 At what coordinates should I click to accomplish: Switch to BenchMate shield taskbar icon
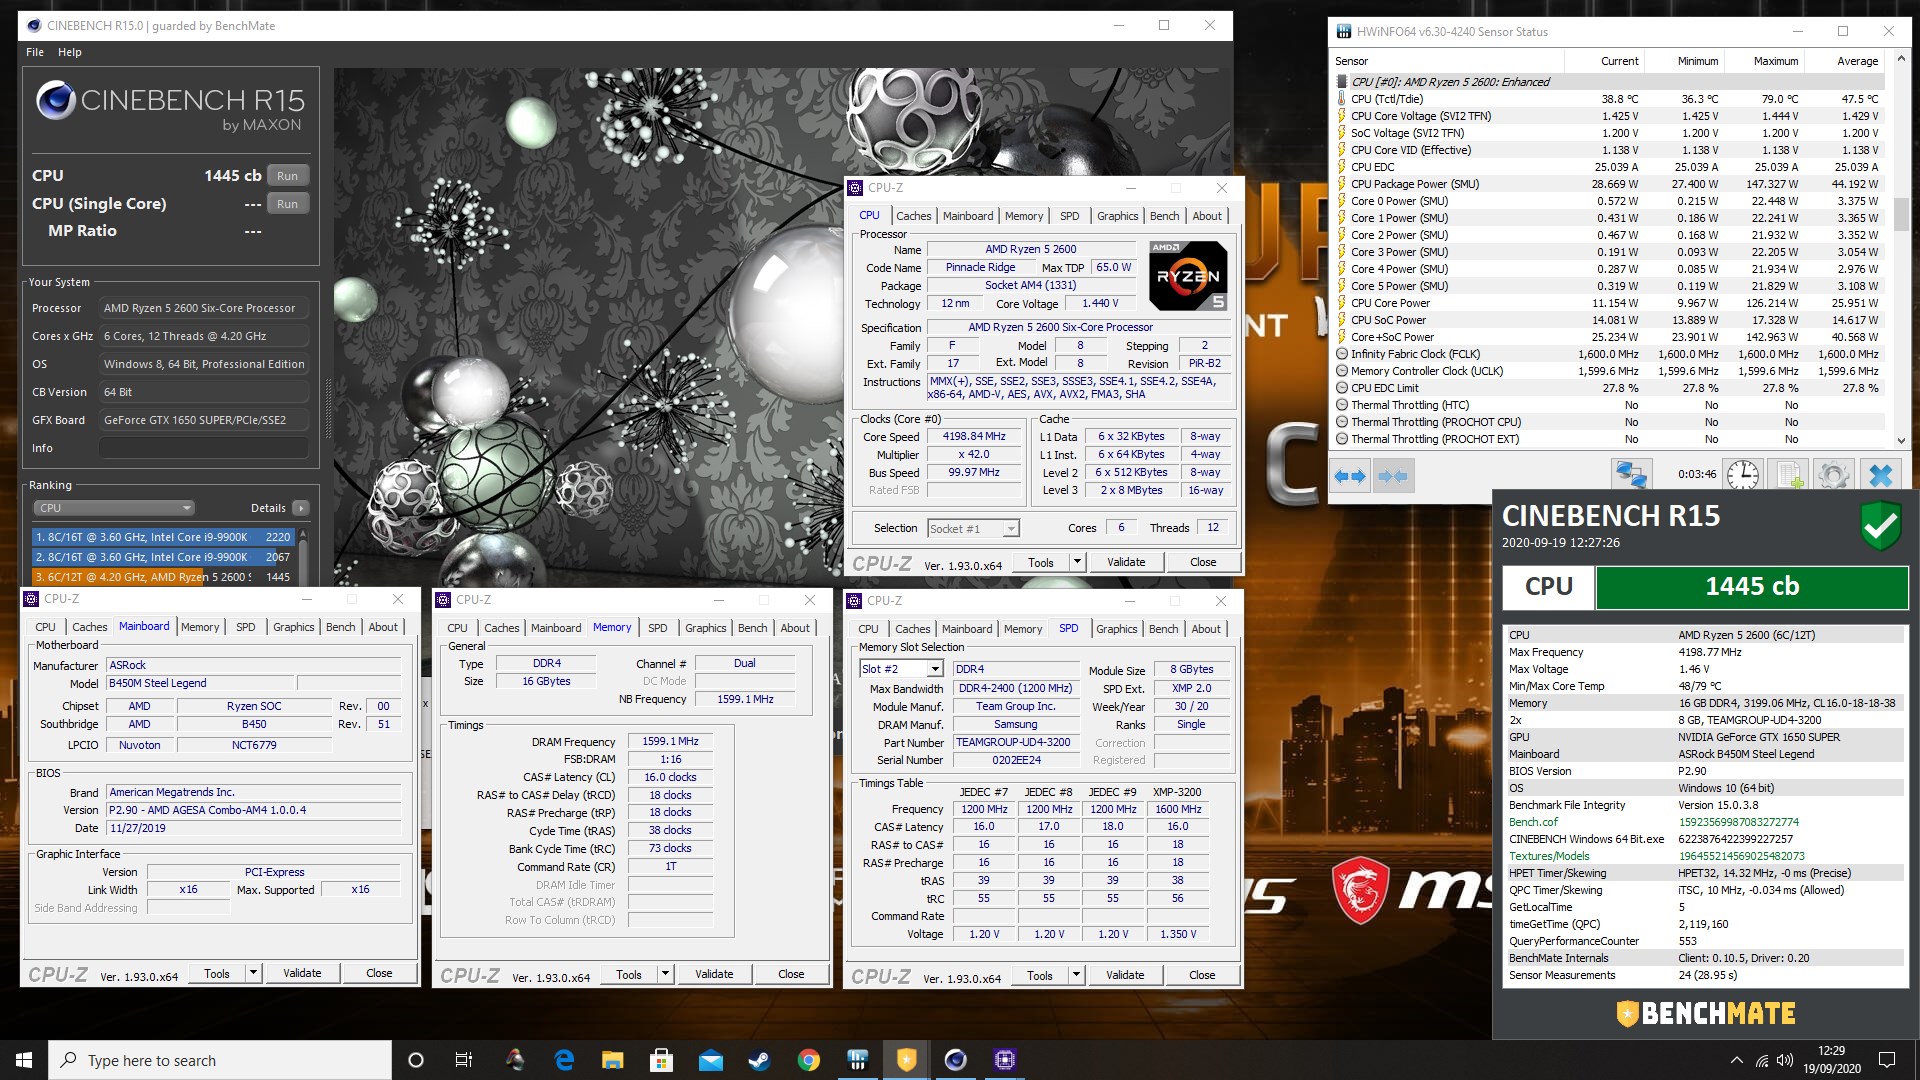pos(906,1060)
